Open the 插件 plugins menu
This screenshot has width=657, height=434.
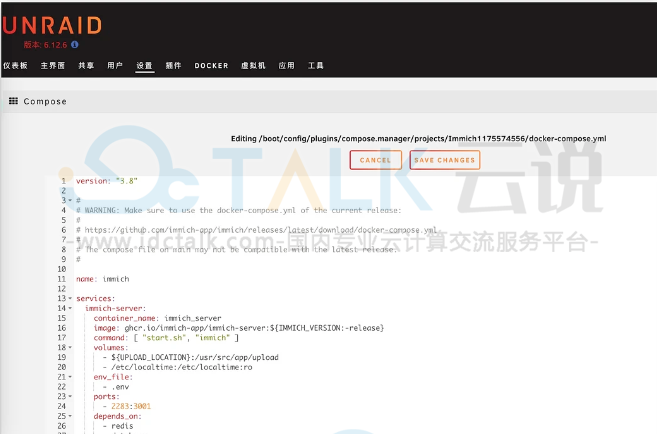tap(173, 65)
